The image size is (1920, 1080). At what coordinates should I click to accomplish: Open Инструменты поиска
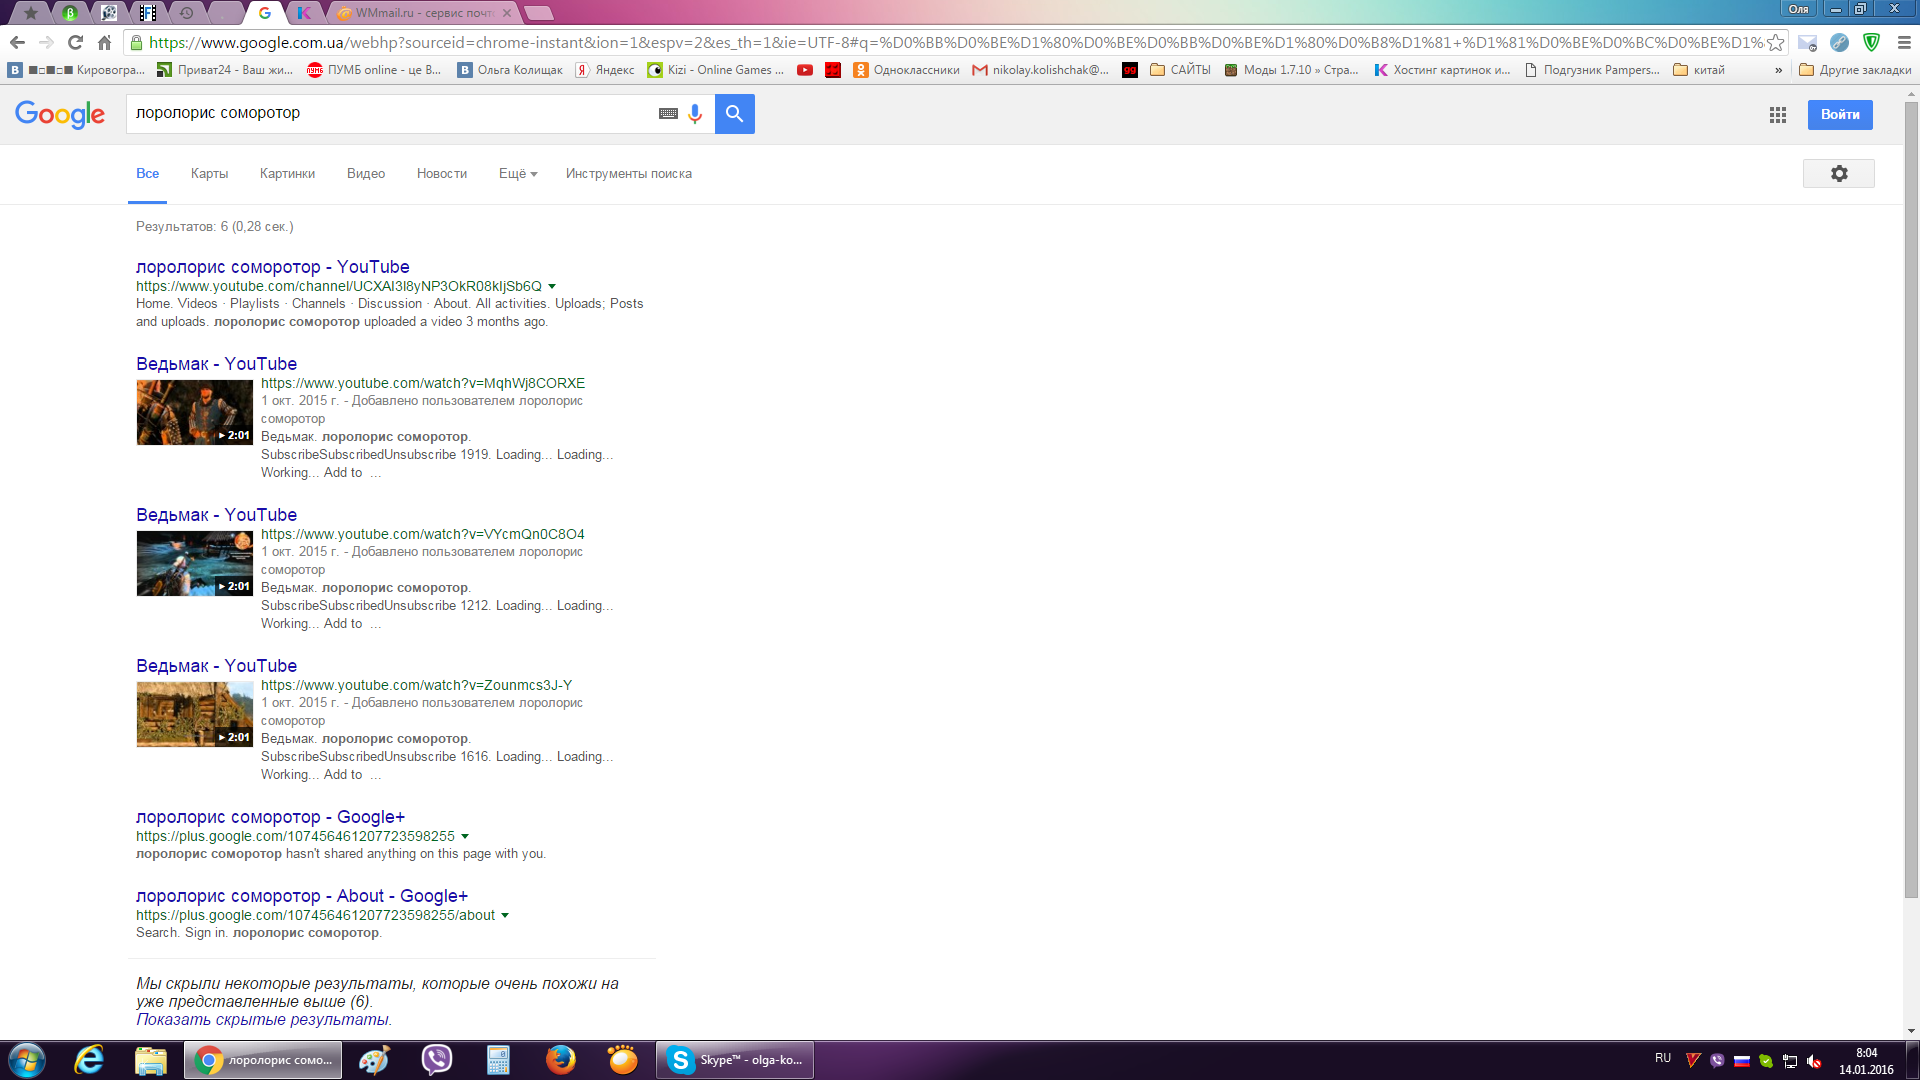(629, 174)
